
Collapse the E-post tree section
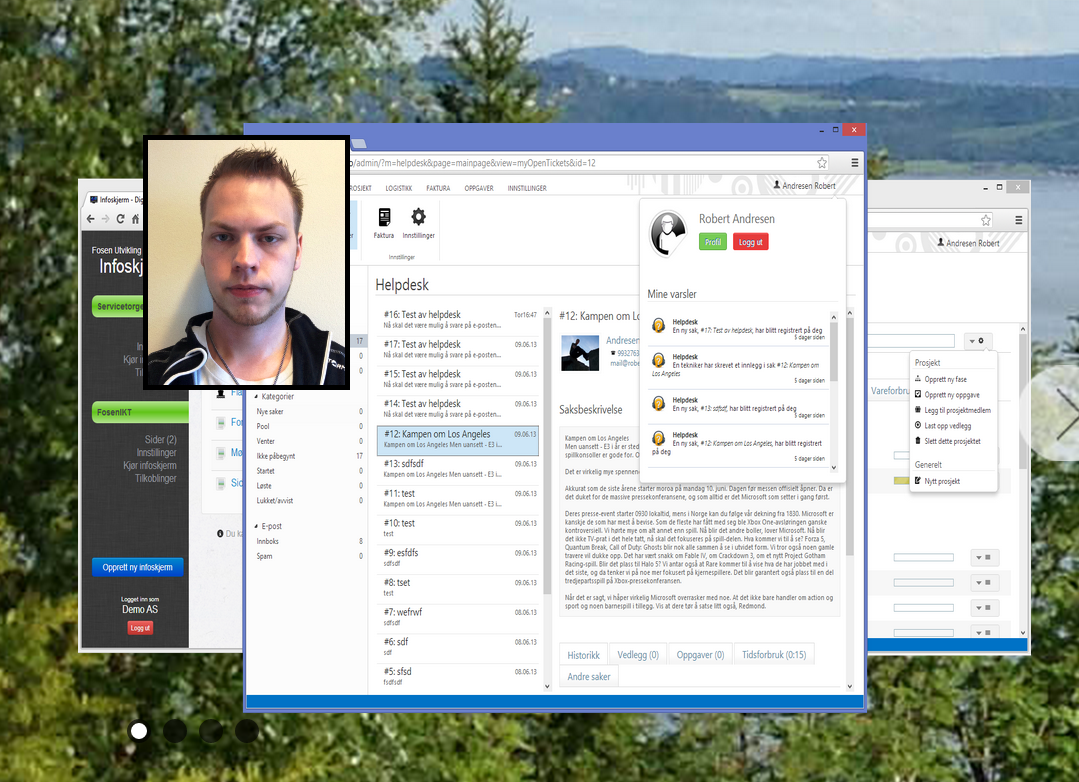pos(257,527)
